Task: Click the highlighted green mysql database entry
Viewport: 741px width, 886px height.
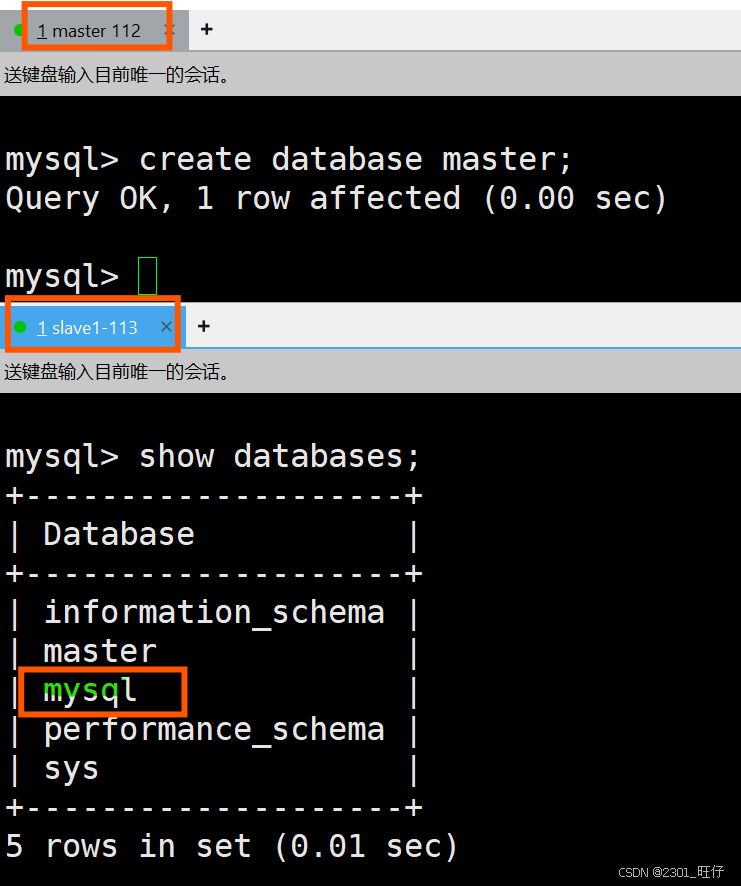Action: click(90, 691)
